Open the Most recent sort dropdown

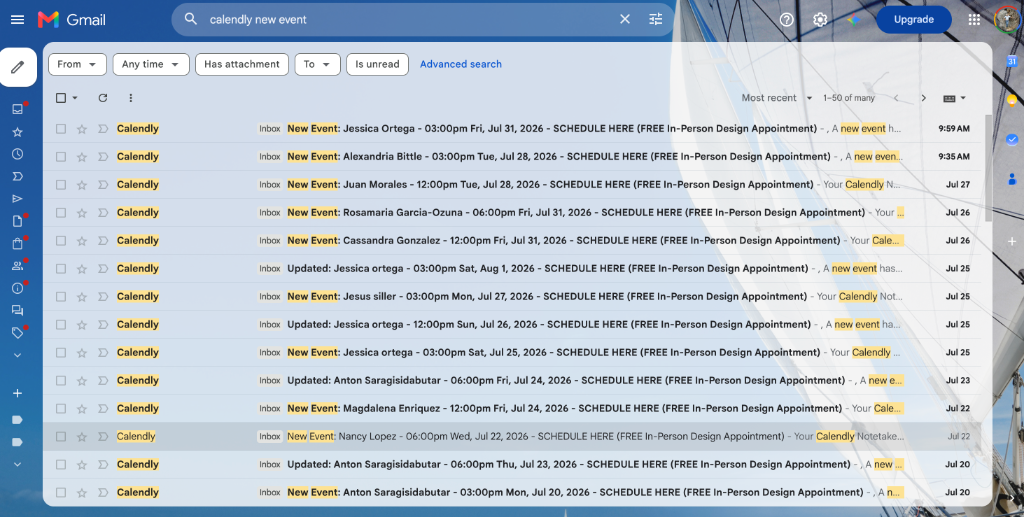coord(776,98)
